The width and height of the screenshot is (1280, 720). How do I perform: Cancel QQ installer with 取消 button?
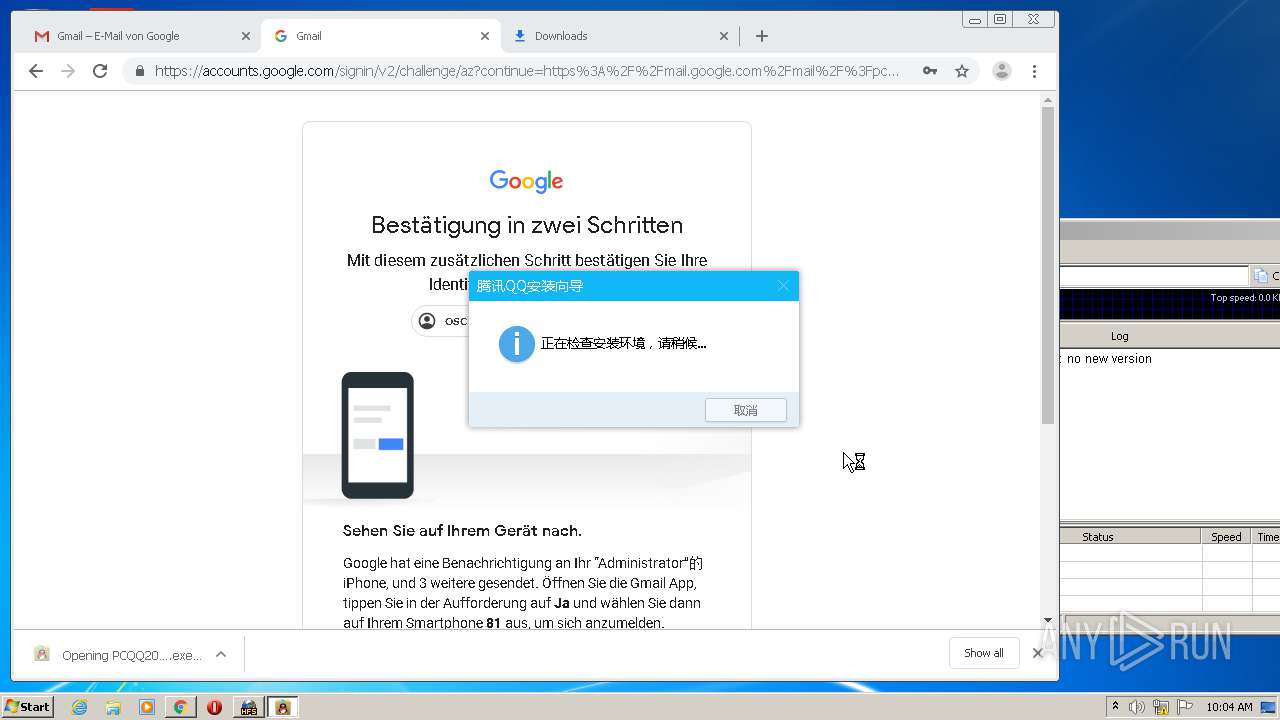(x=746, y=410)
